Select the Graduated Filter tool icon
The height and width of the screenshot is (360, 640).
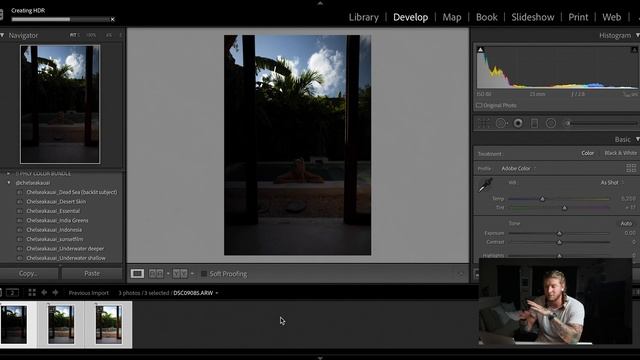(x=534, y=123)
